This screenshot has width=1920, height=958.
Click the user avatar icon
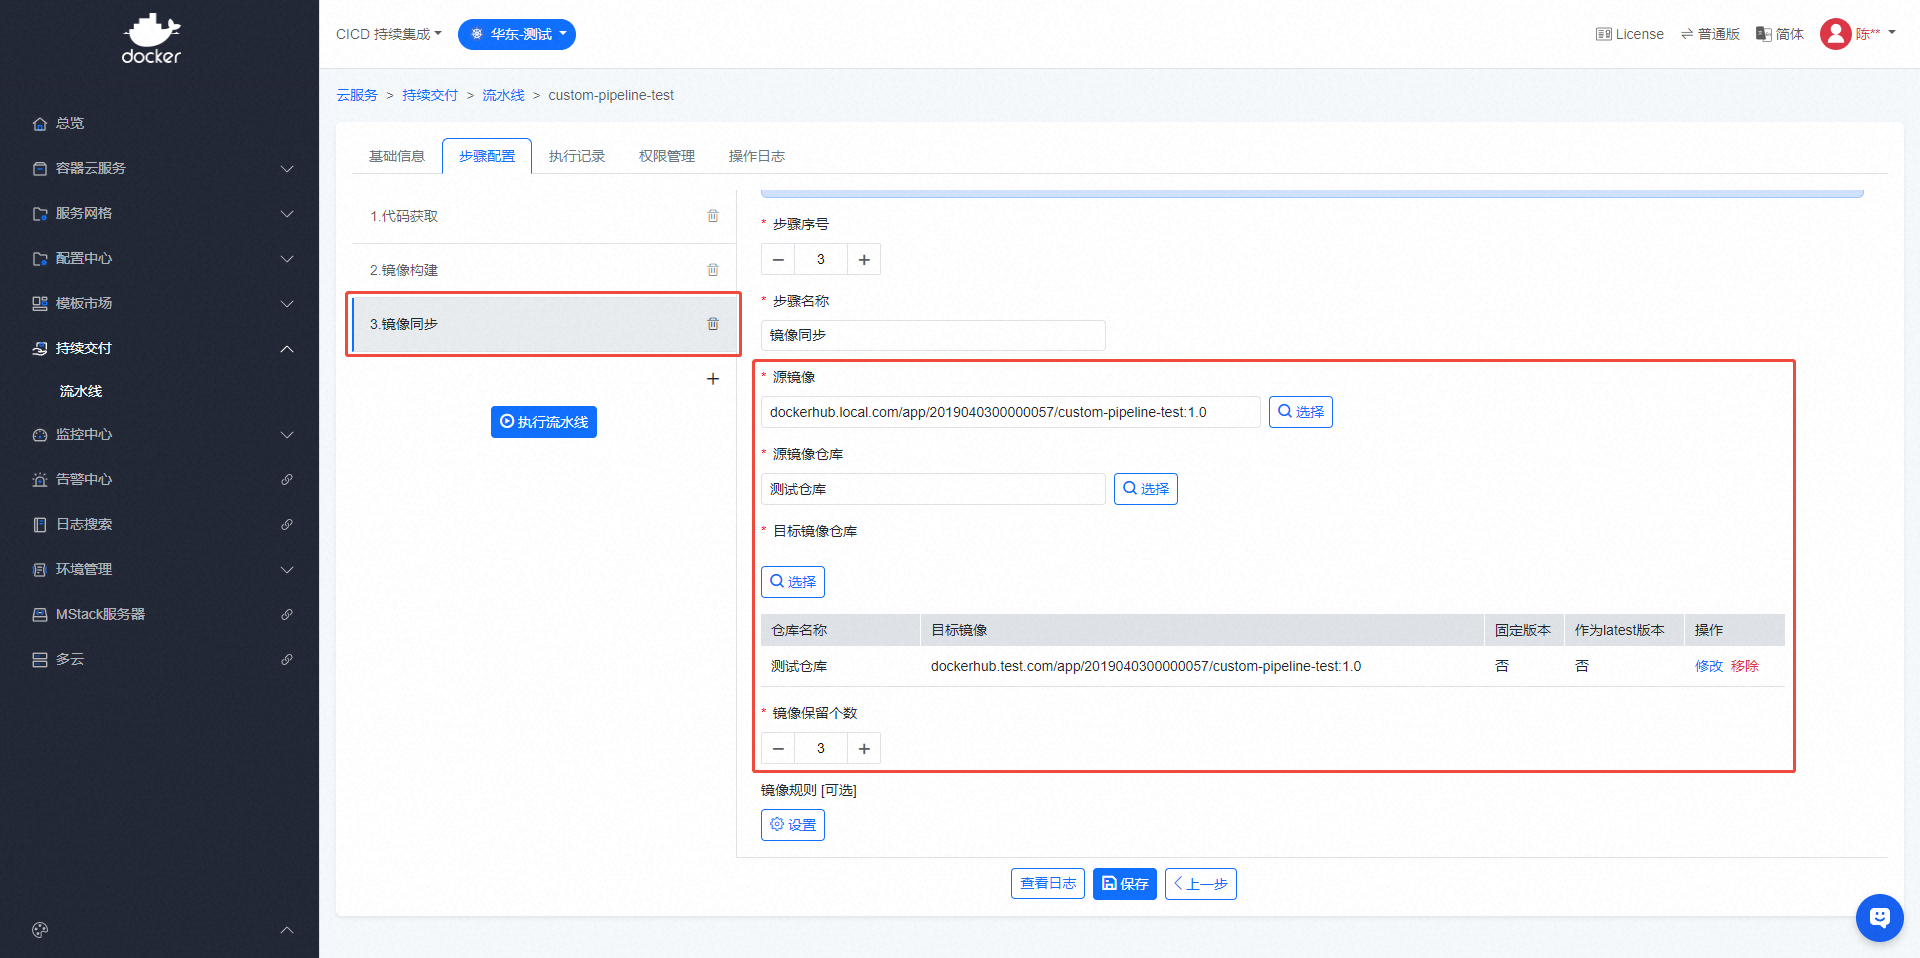click(x=1835, y=34)
